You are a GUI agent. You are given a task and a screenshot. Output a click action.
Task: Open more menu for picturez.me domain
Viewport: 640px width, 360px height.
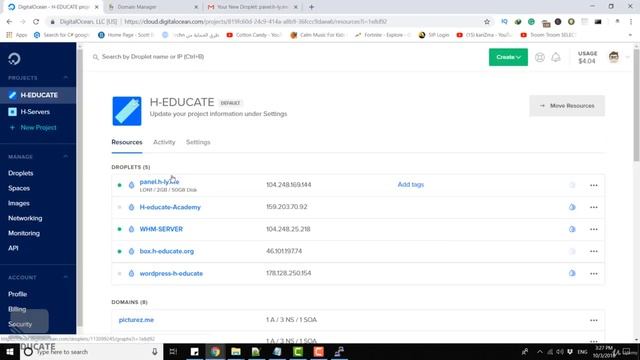click(593, 320)
